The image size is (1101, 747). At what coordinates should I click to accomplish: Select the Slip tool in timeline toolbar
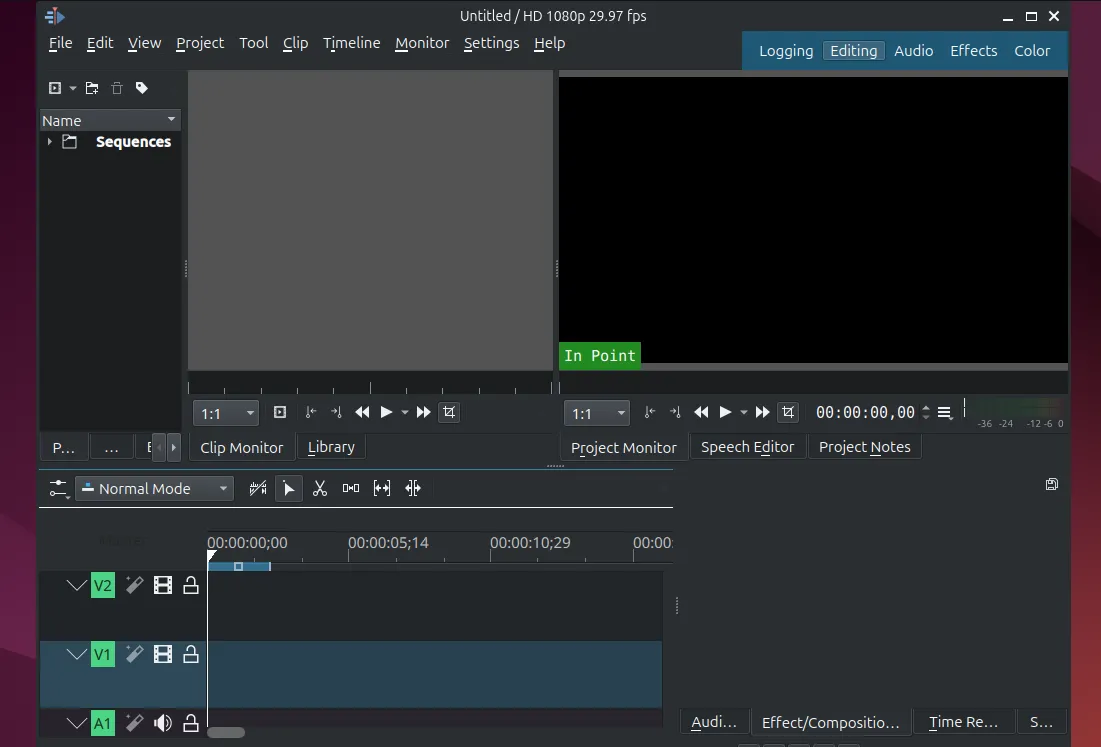point(382,488)
